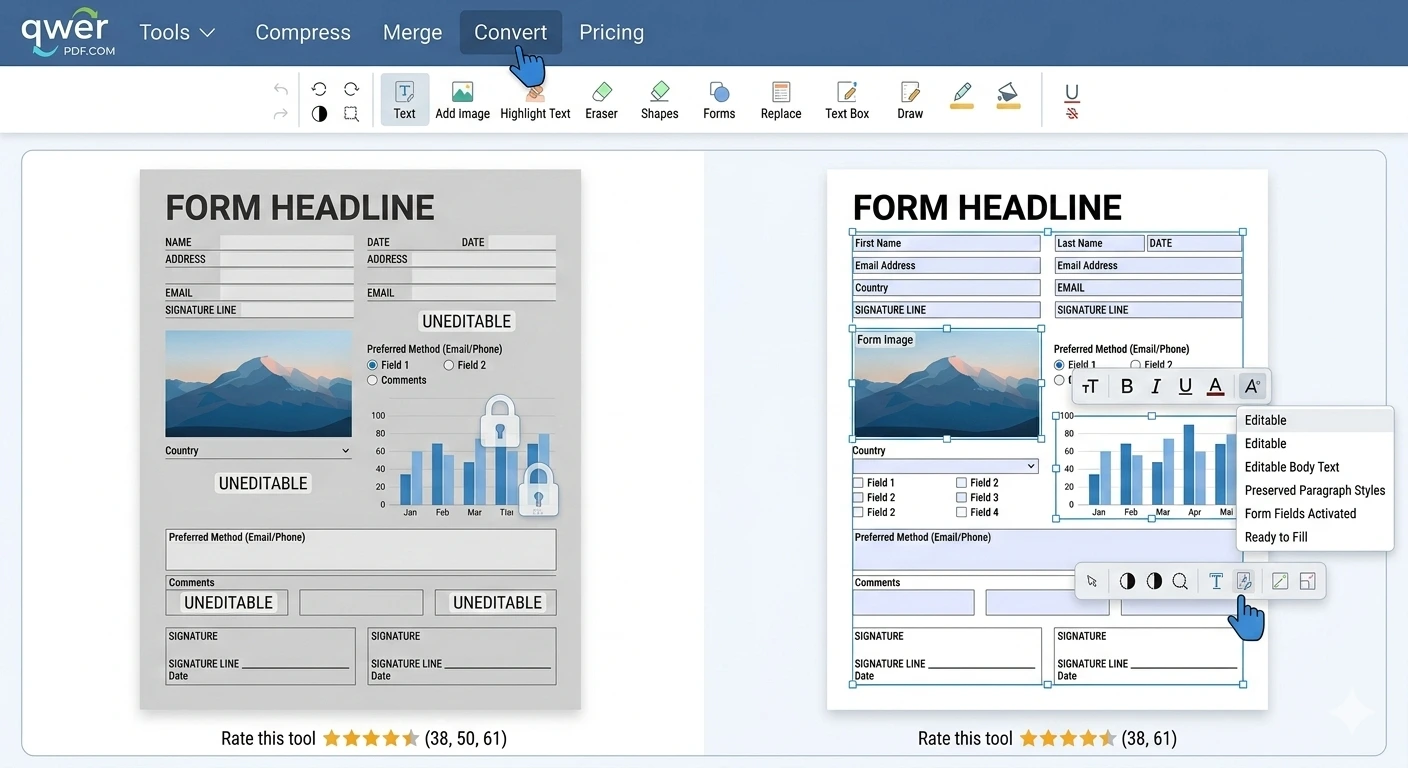Select Comments radio in the gray left document

(x=373, y=380)
